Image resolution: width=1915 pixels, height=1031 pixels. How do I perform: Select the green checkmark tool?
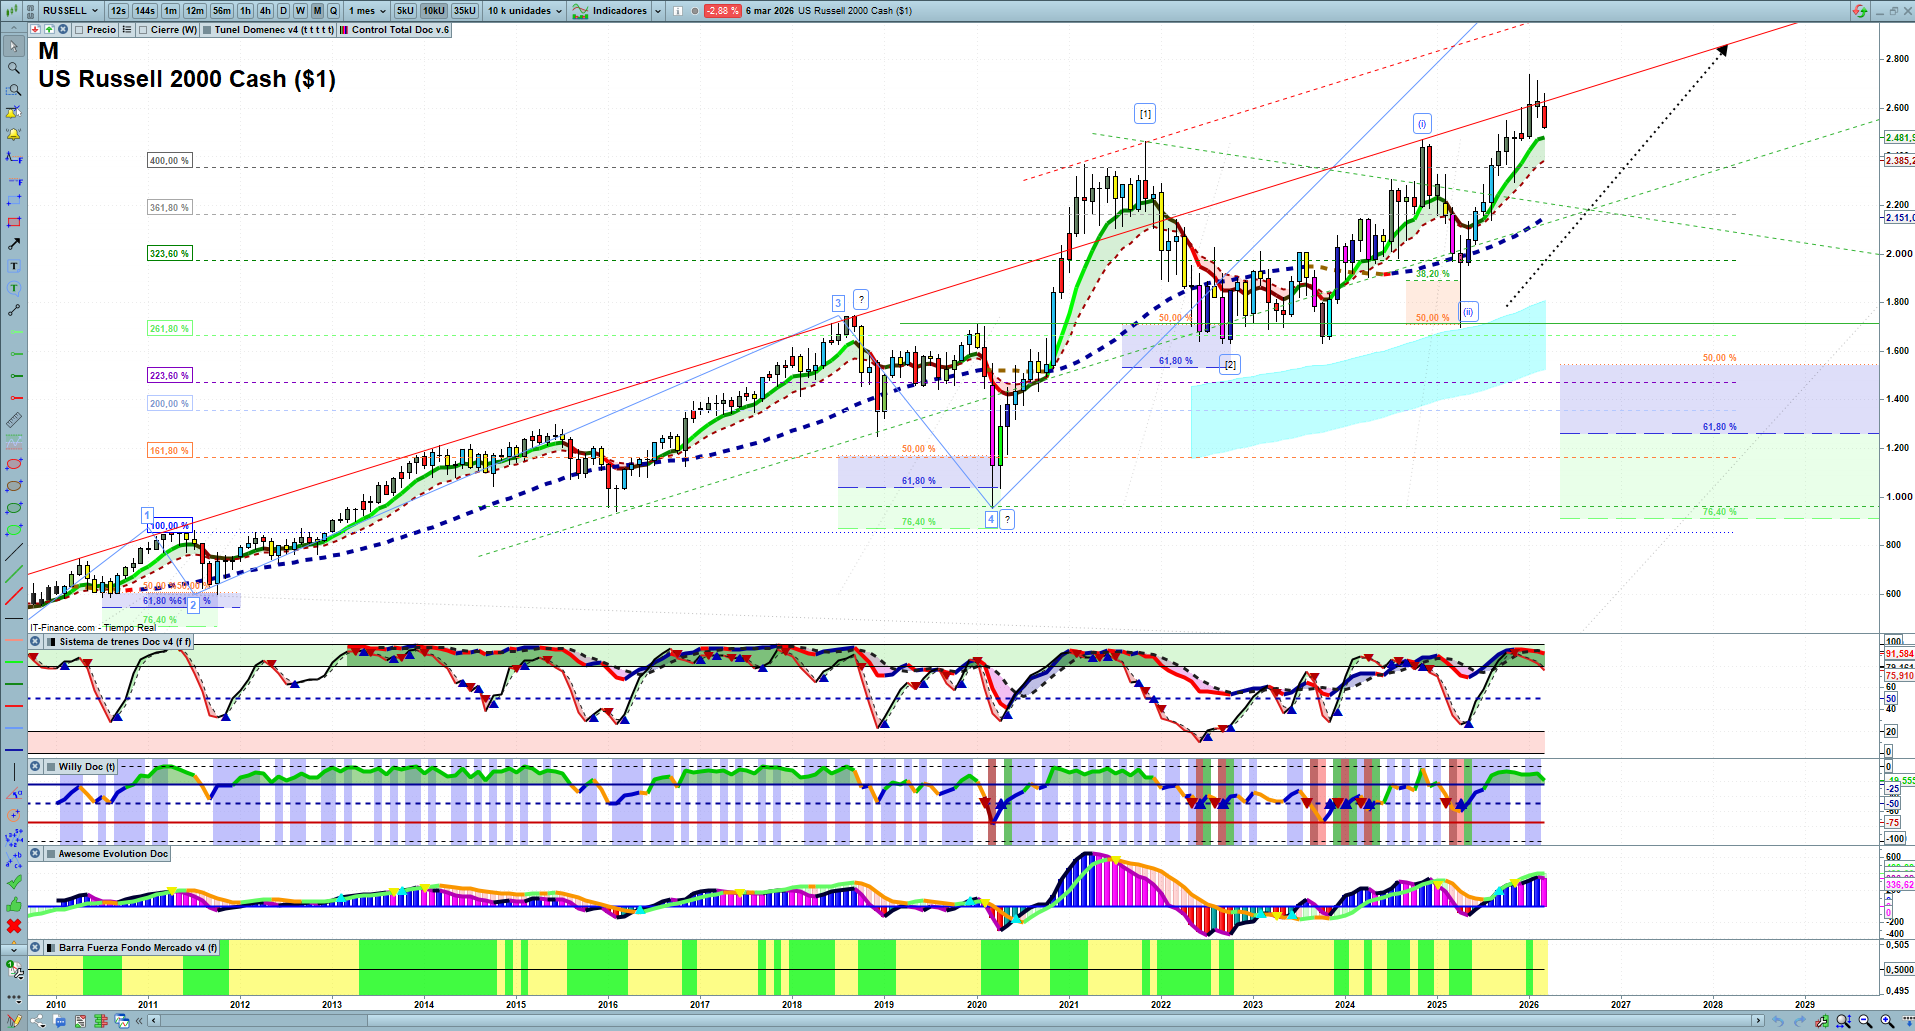click(13, 881)
